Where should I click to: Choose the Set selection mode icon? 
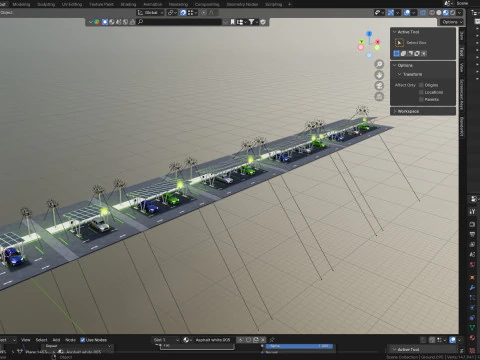click(x=397, y=53)
